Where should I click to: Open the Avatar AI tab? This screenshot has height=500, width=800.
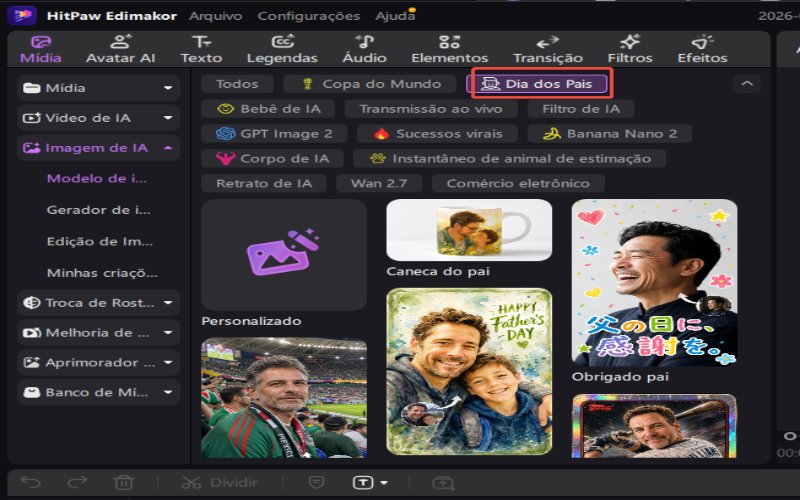[120, 49]
